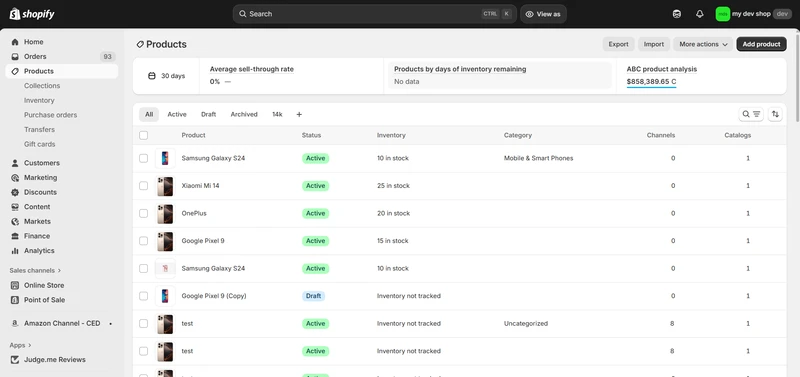Open Gift cards in sidebar
Viewport: 800px width, 377px height.
coord(39,144)
